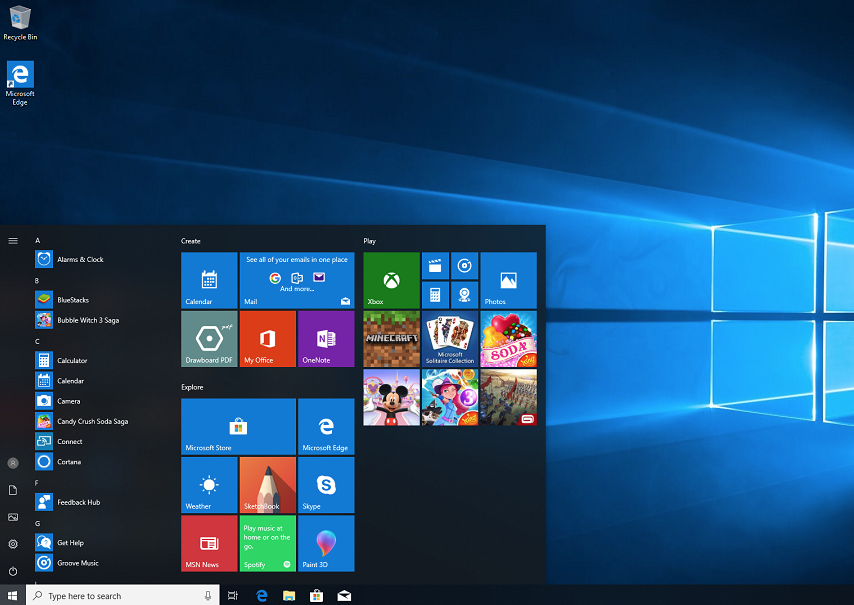Open the Photos tile
The image size is (854, 605).
point(509,280)
